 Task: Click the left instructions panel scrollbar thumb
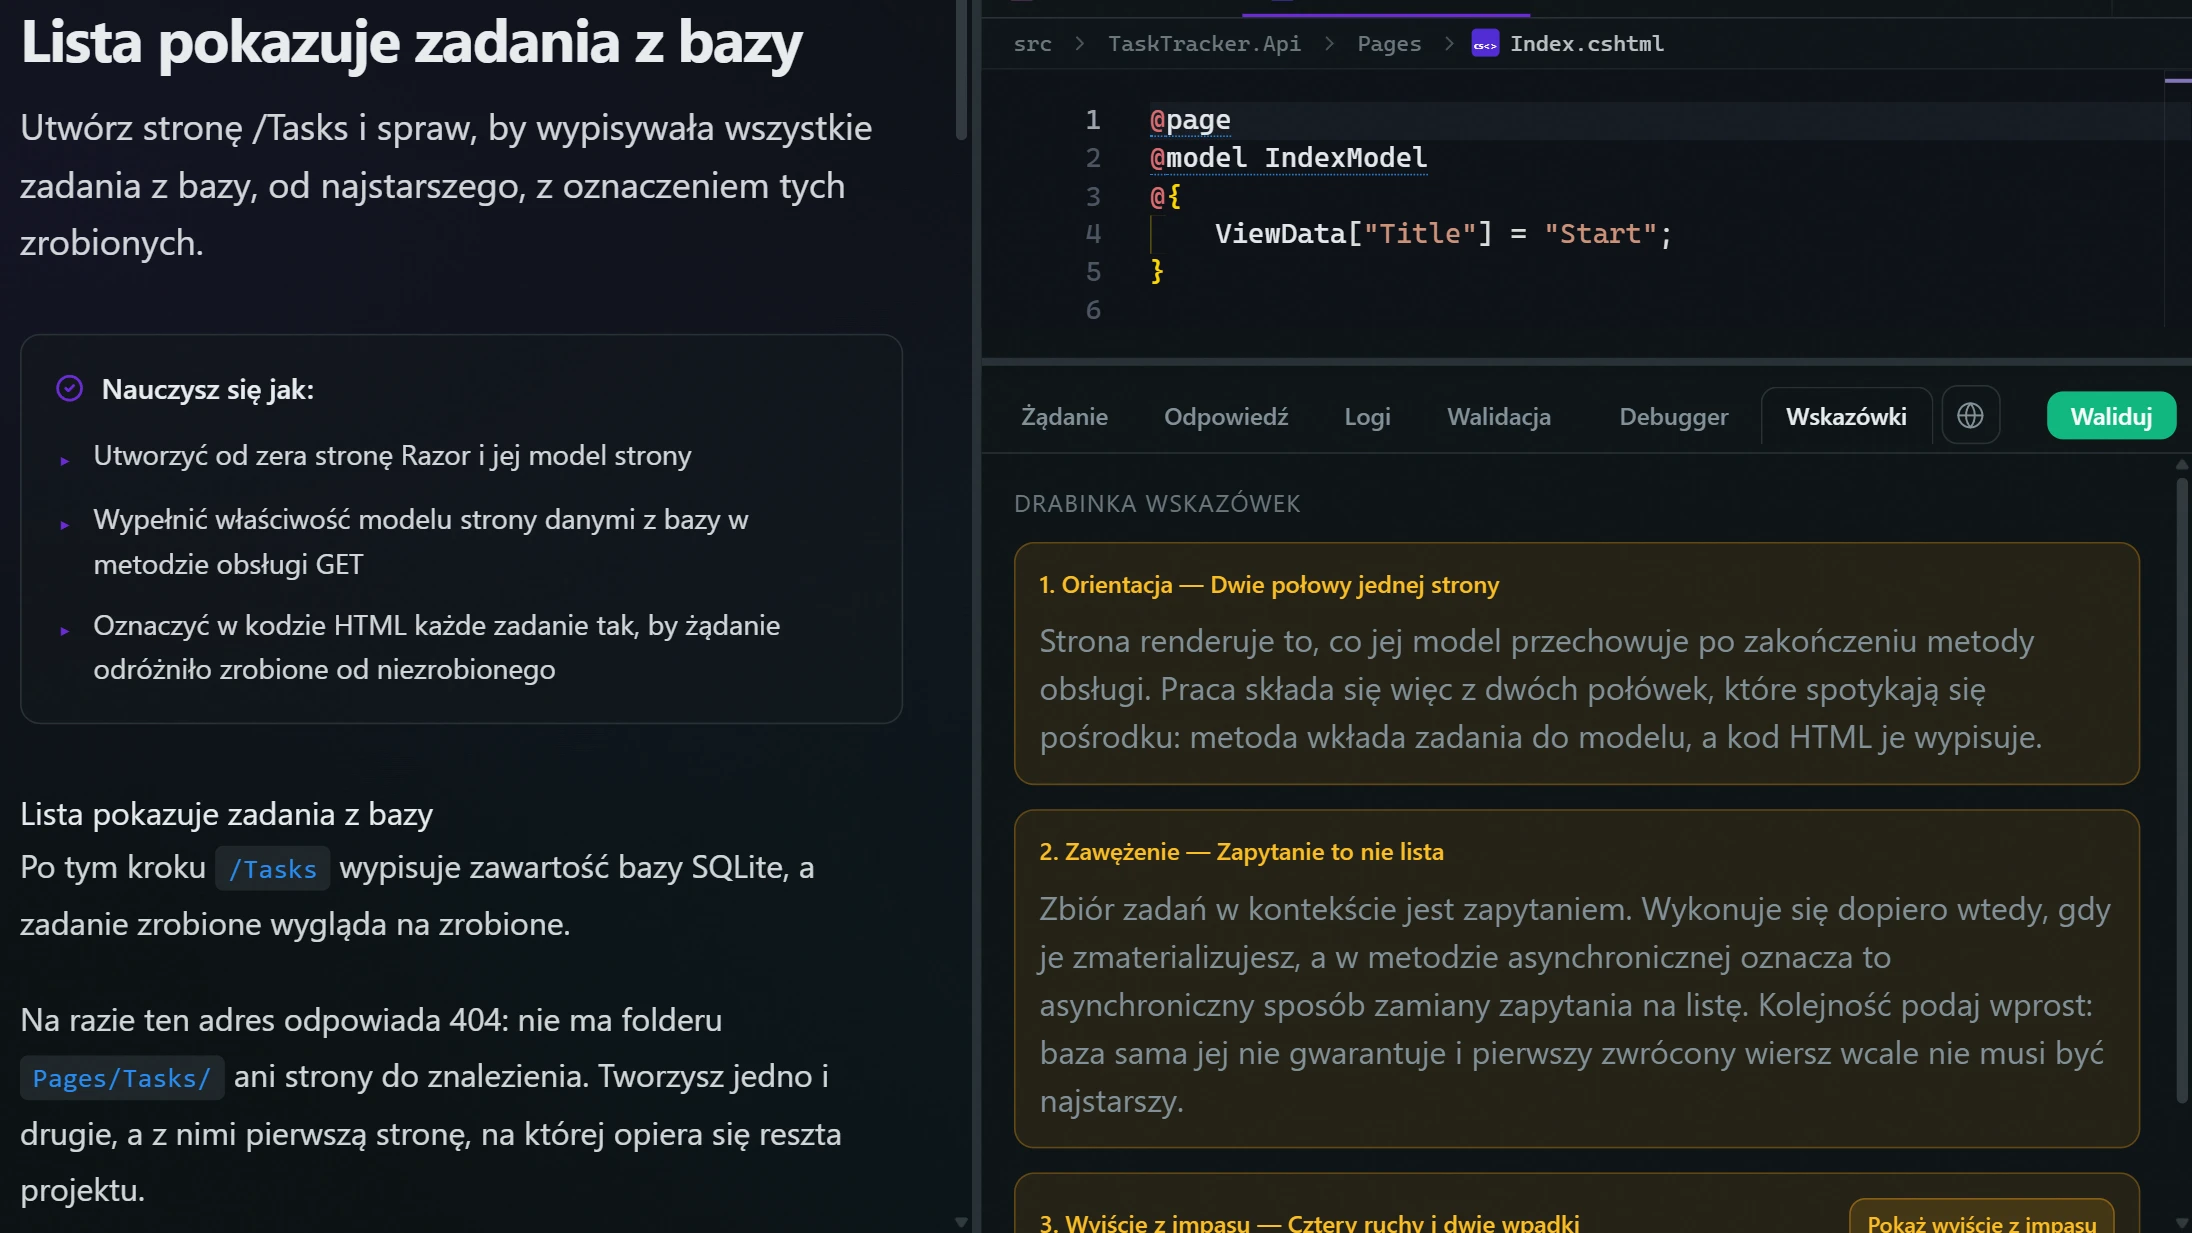point(962,68)
